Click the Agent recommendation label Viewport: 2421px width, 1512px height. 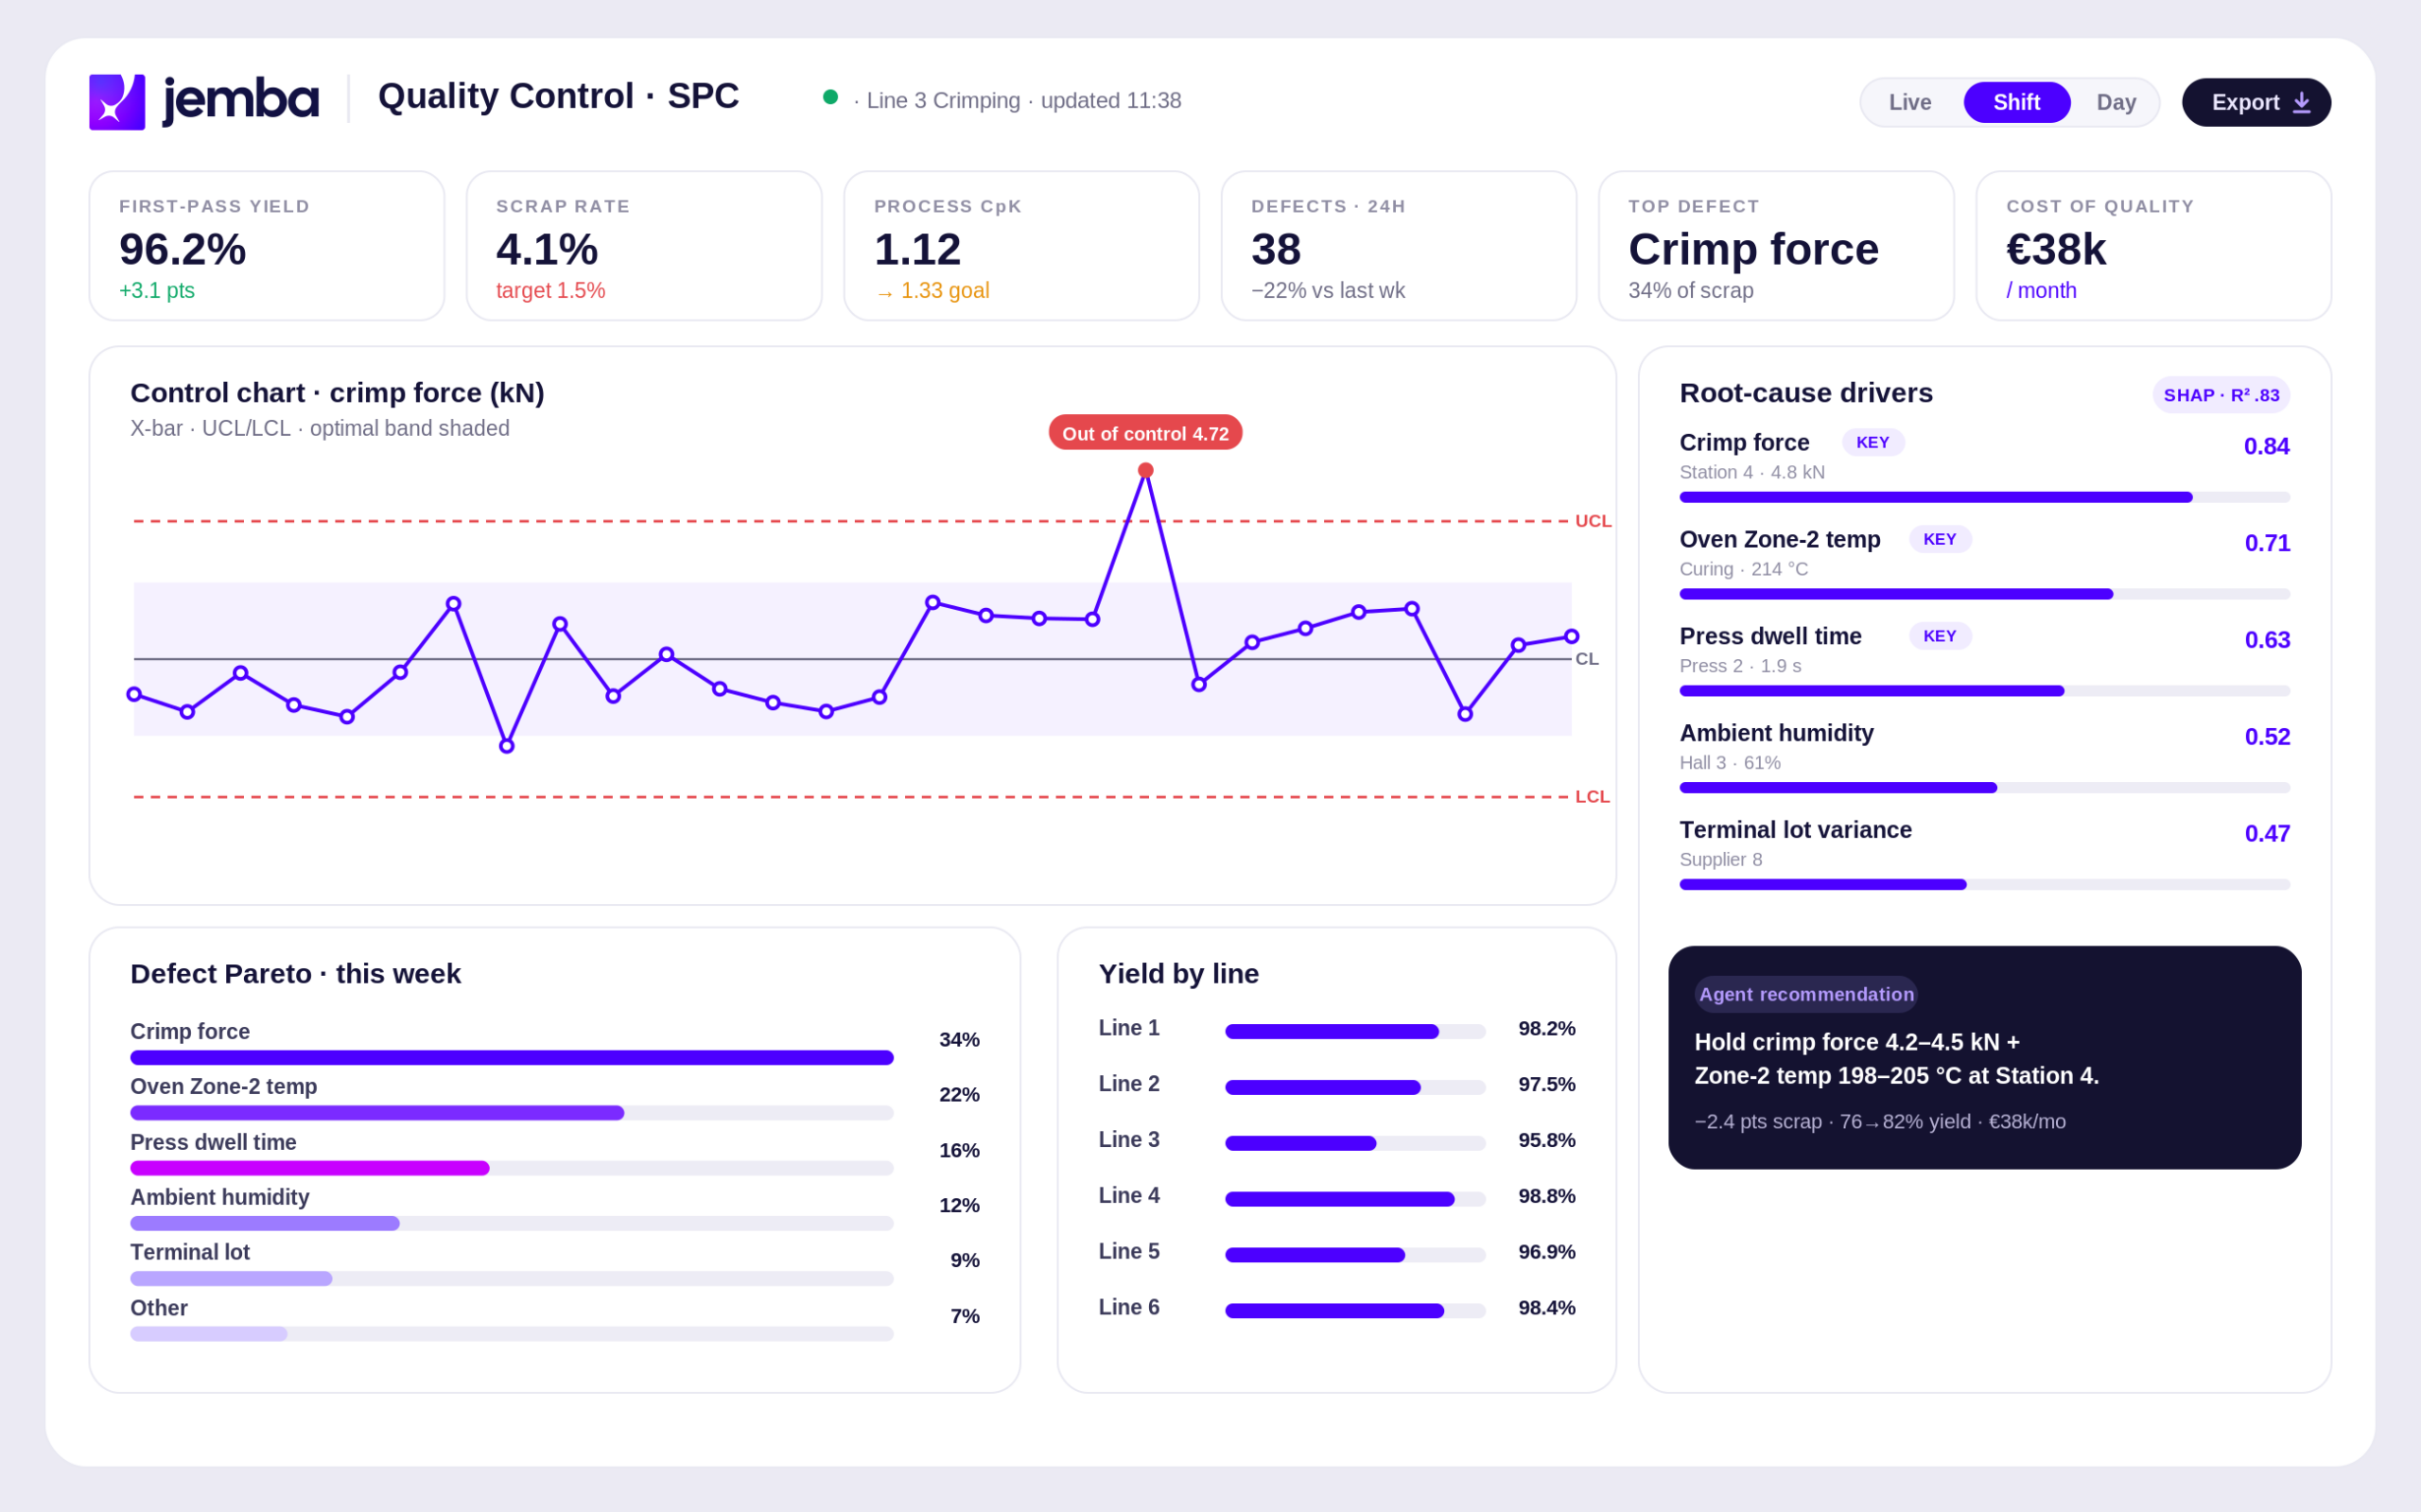click(1805, 994)
